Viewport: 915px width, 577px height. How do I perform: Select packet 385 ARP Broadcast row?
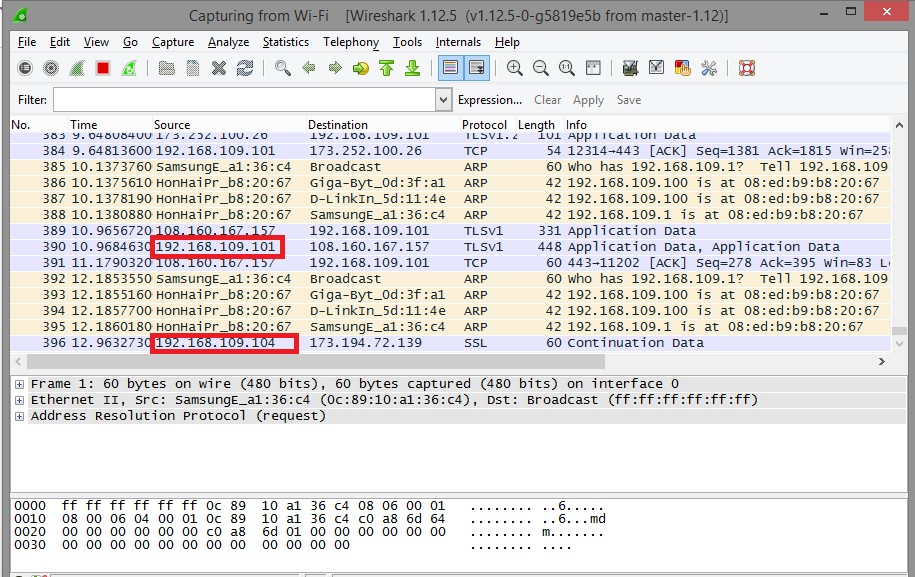(450, 167)
